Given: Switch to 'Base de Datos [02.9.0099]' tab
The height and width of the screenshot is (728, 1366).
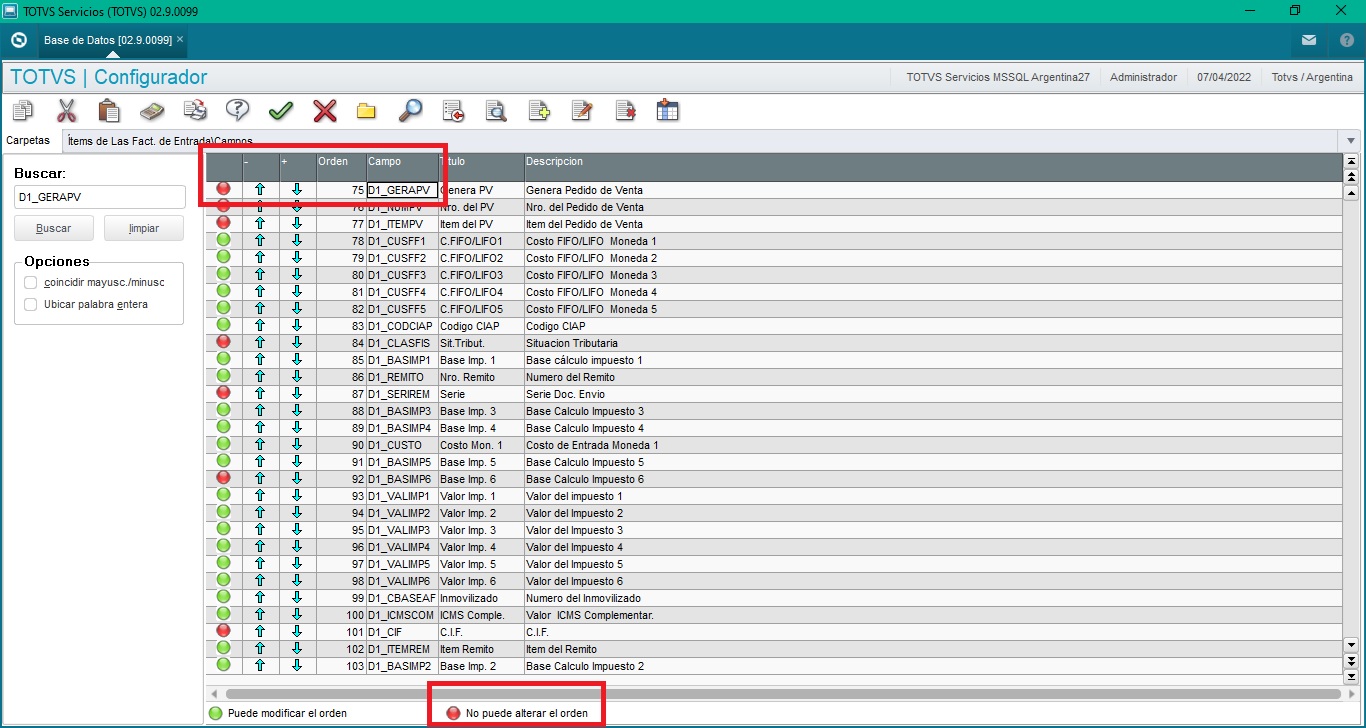Looking at the screenshot, I should [x=107, y=40].
